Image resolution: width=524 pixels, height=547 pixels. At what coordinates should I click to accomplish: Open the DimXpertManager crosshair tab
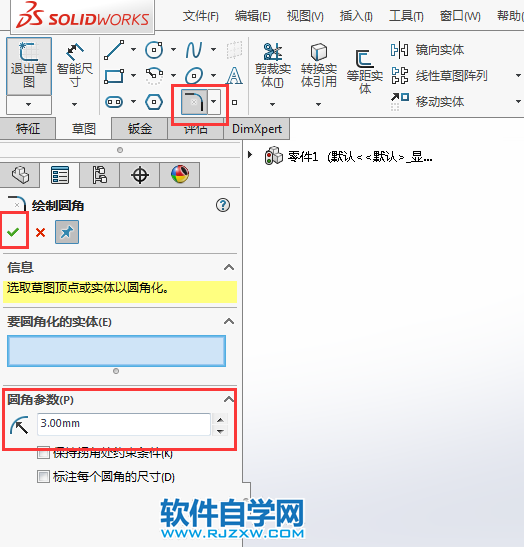140,175
